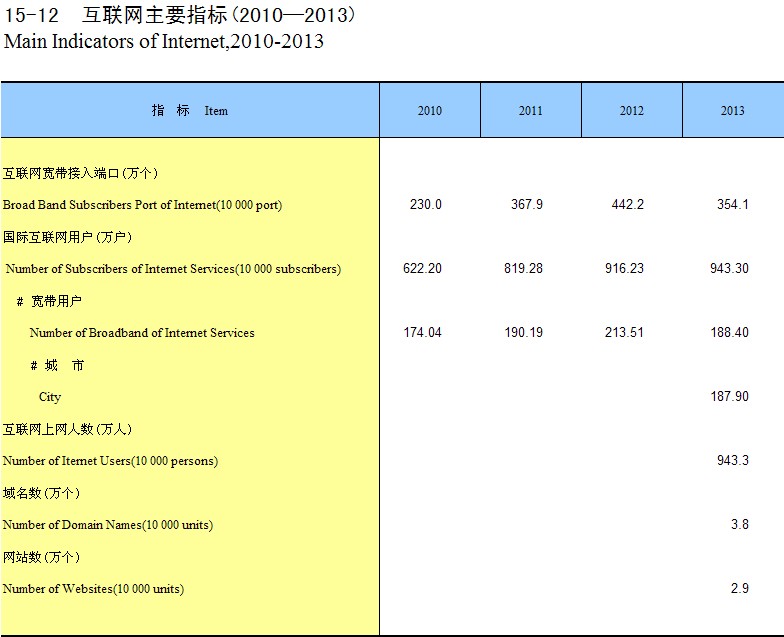The width and height of the screenshot is (784, 637).
Task: Click the 2010 column header
Action: point(430,111)
